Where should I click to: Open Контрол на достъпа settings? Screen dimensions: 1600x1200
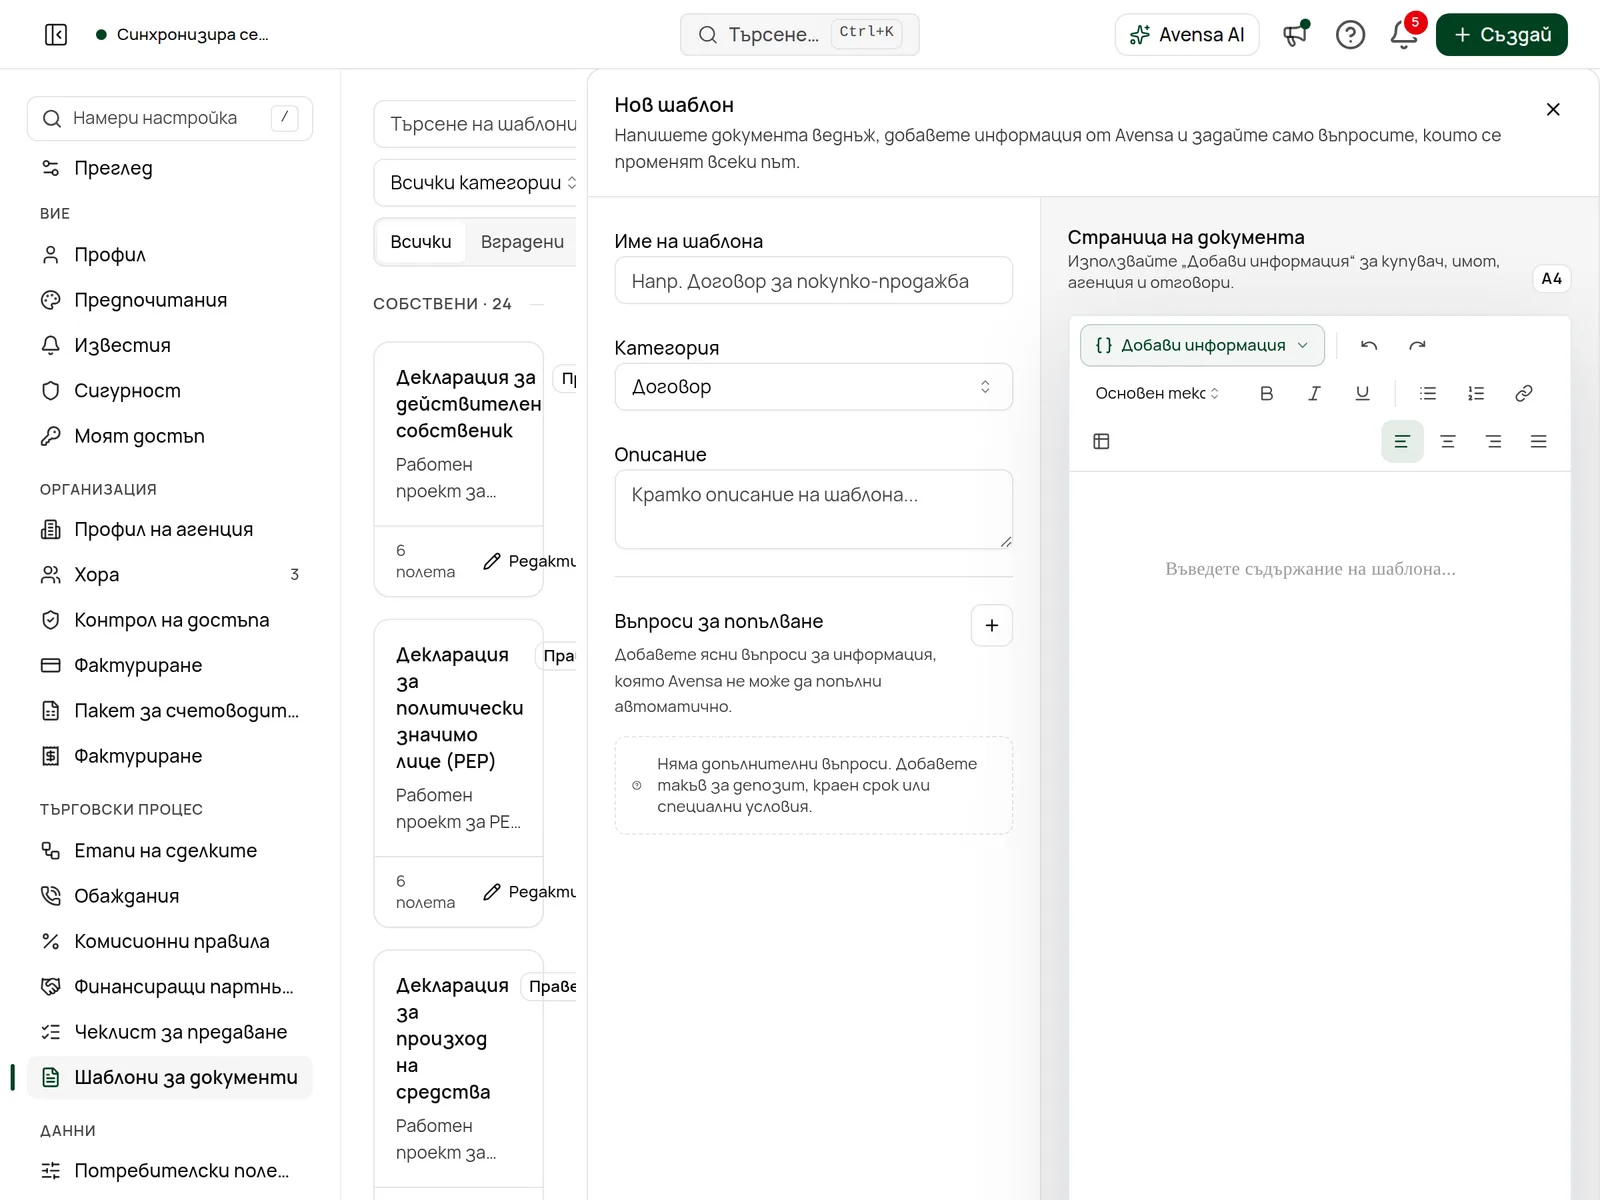pos(170,620)
